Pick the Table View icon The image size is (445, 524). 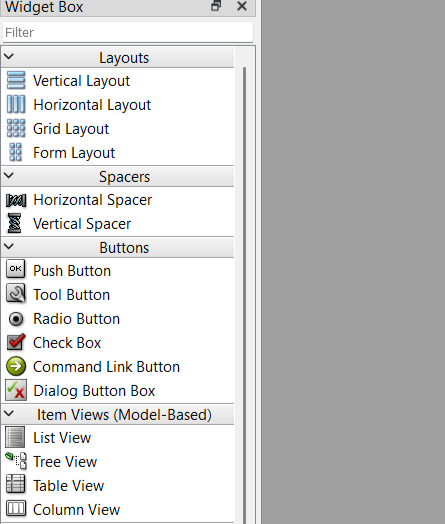tap(16, 485)
